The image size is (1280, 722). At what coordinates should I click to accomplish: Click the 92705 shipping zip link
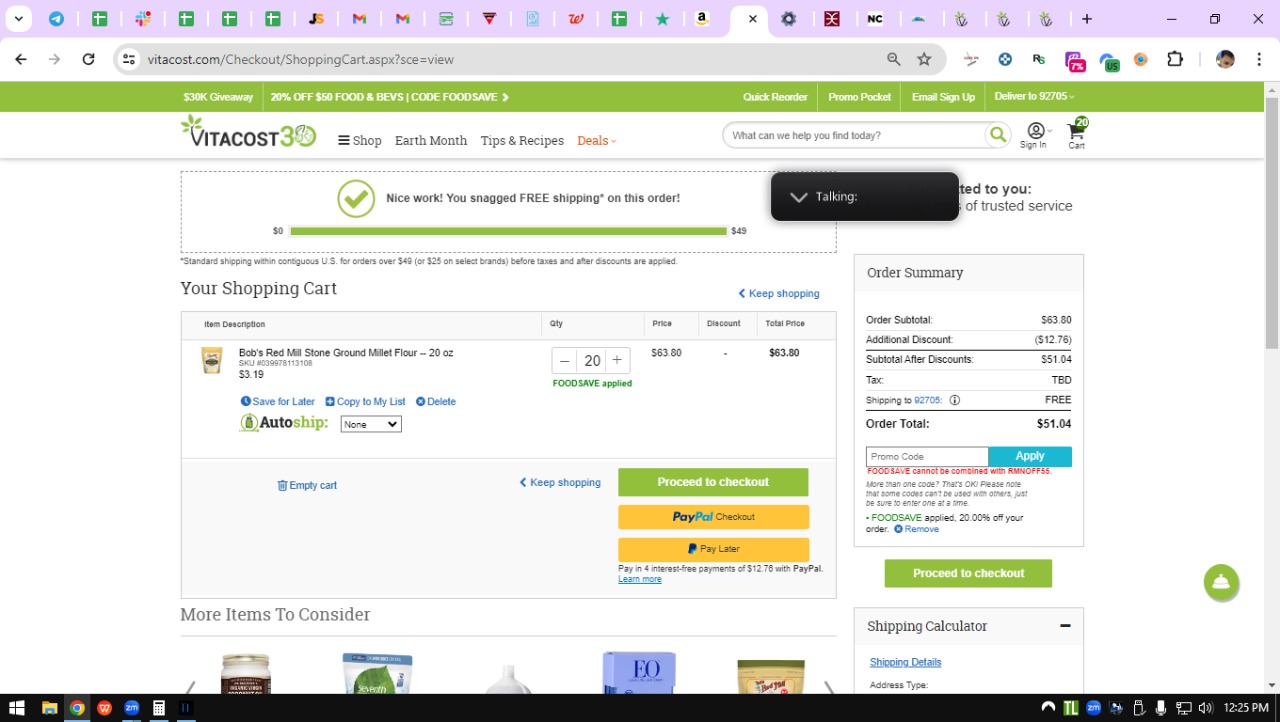click(928, 400)
